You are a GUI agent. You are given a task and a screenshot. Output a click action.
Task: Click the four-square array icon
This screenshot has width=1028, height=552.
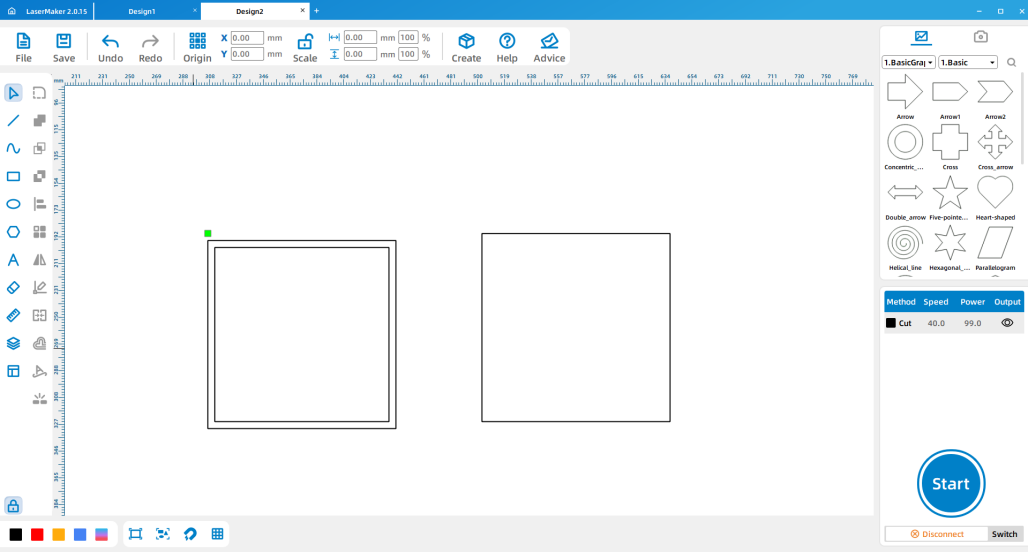click(x=39, y=232)
